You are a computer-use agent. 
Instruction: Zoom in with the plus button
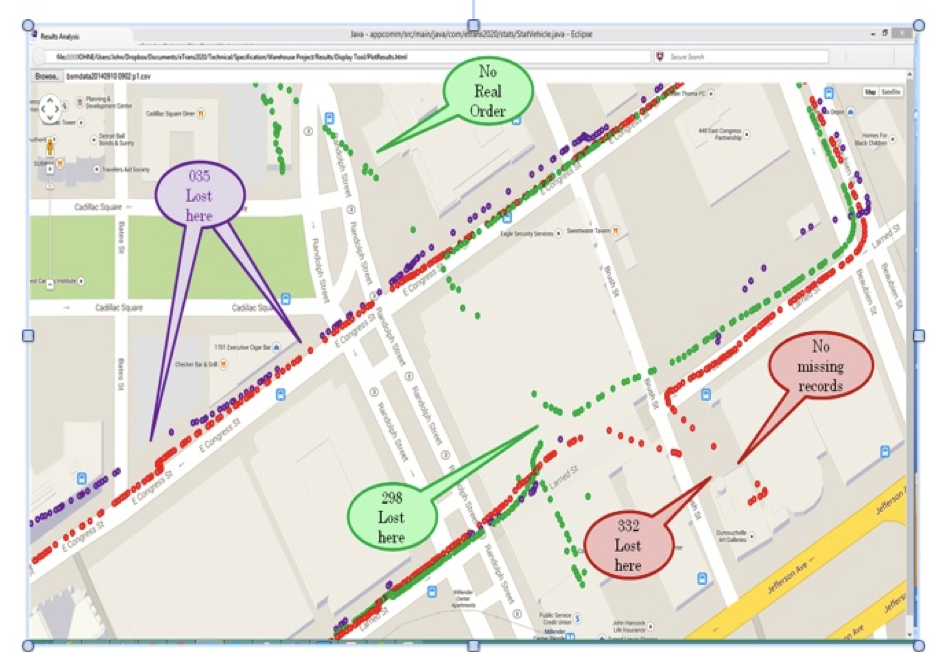click(x=50, y=169)
